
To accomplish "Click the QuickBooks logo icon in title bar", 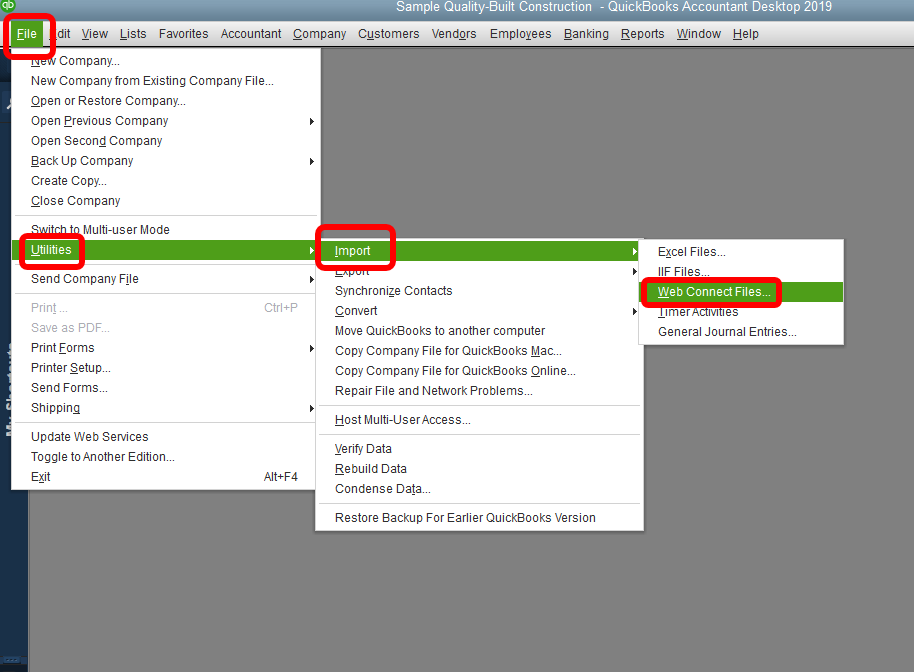I will tap(8, 5).
